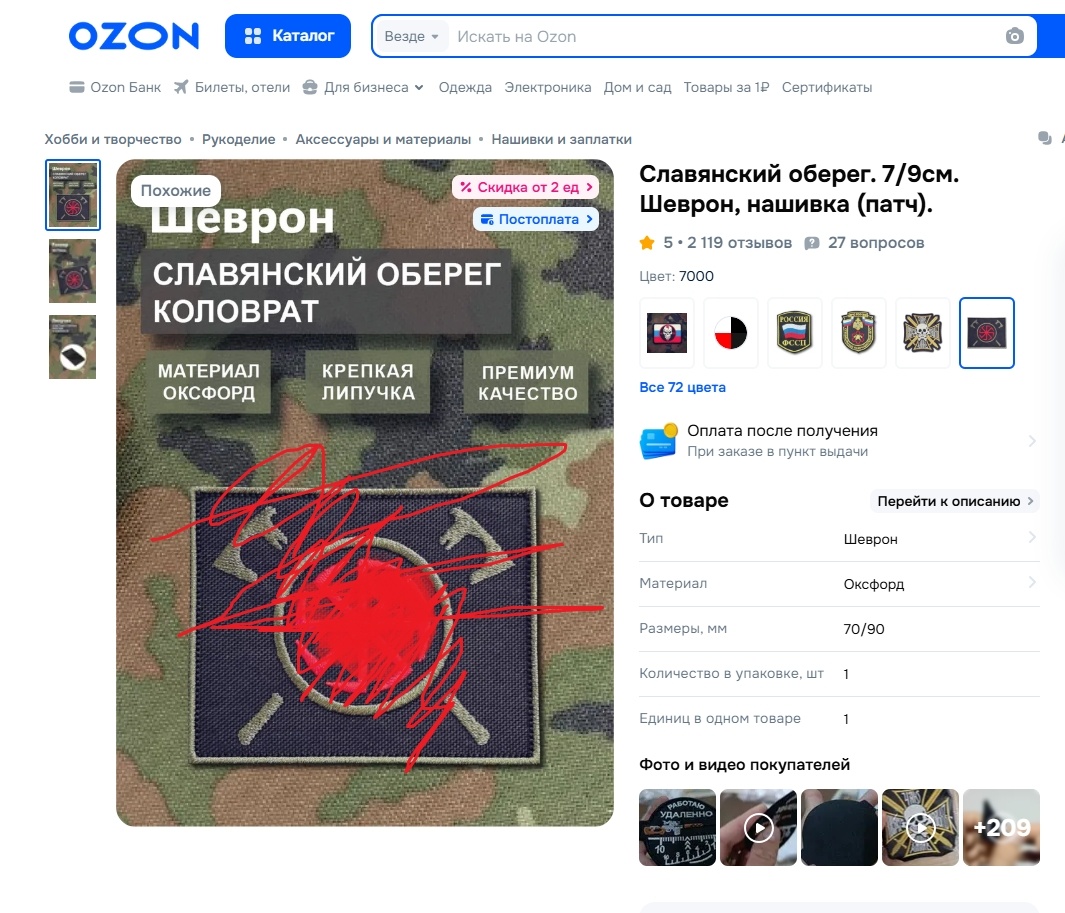The width and height of the screenshot is (1065, 913).
Task: Expand the Тип Шеврон row chevron
Action: coord(1032,537)
